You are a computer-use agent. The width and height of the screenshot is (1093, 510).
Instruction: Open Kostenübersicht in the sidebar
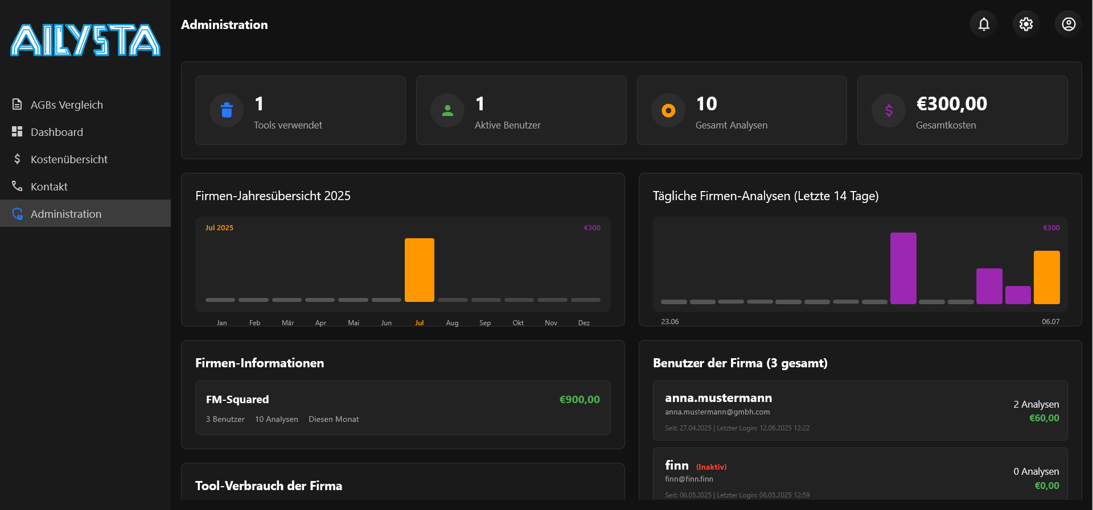[68, 159]
